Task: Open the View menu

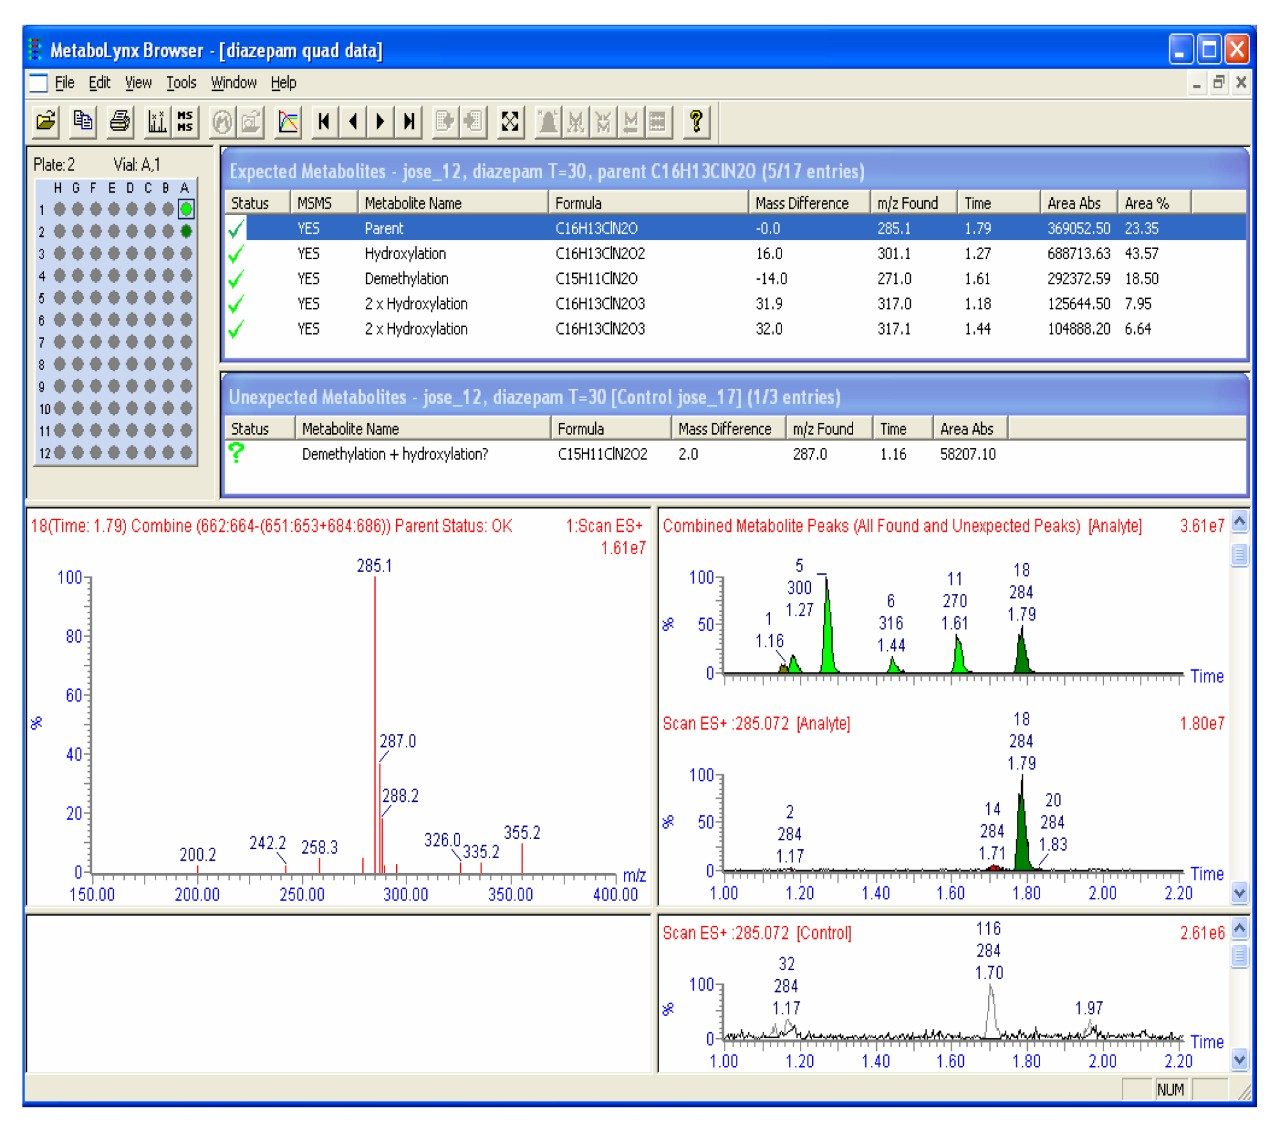Action: coord(138,83)
